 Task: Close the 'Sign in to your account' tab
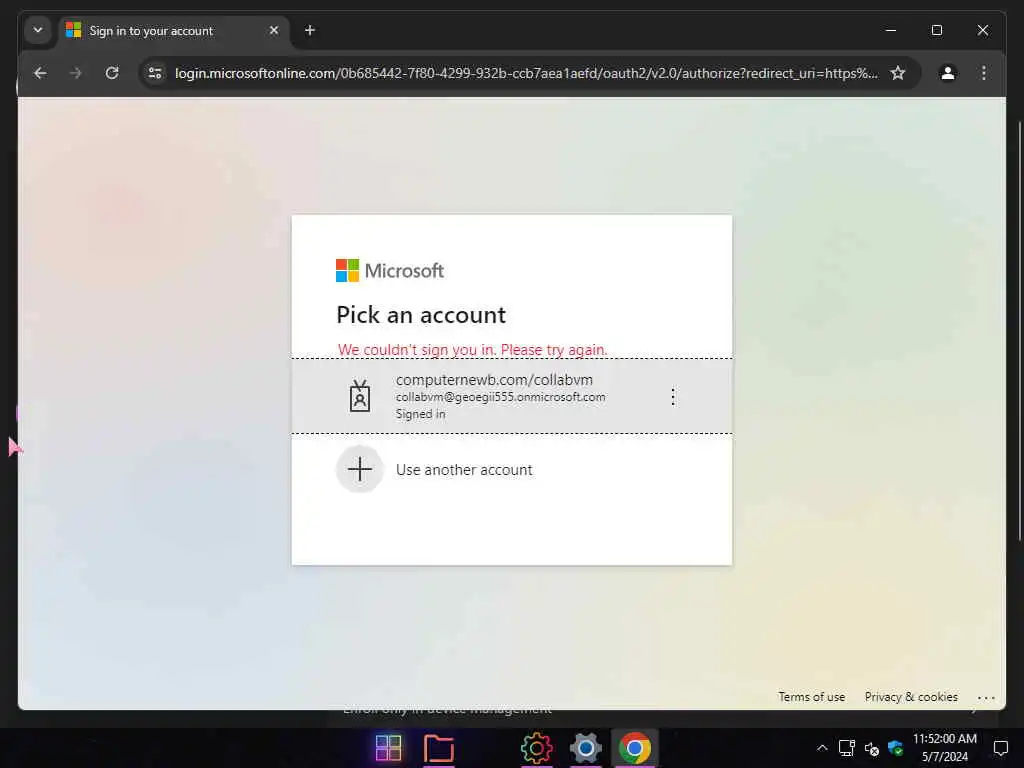pyautogui.click(x=274, y=31)
